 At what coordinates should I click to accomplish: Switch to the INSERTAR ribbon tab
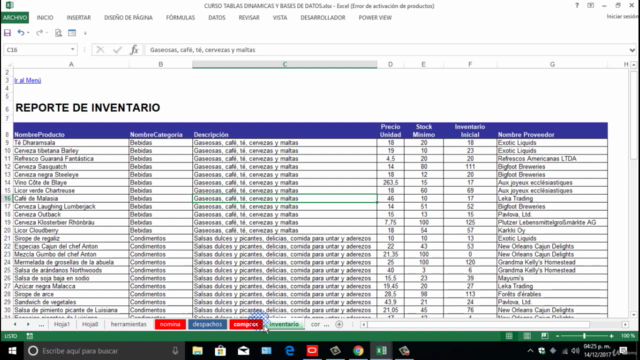pyautogui.click(x=79, y=18)
